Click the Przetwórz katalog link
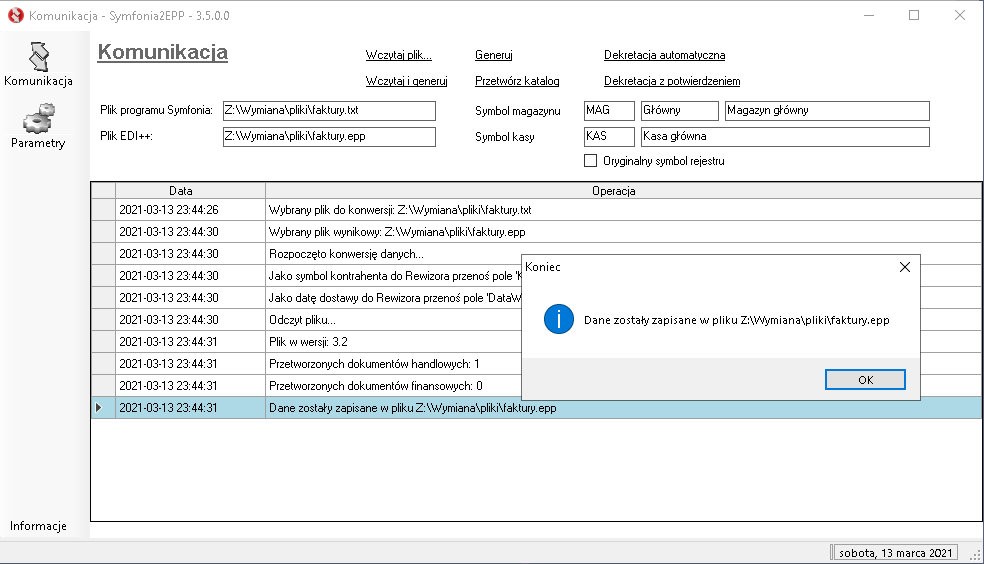 tap(516, 81)
